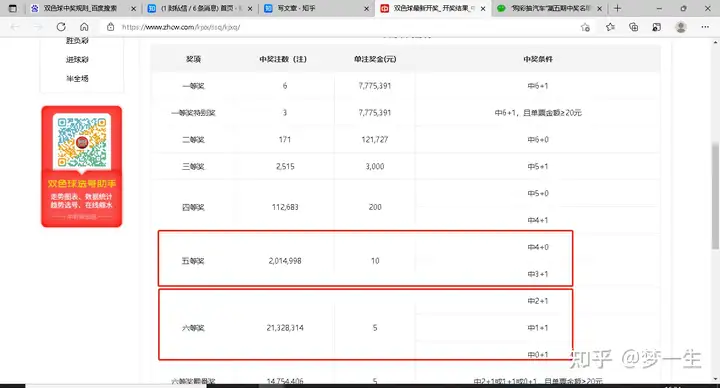Switch to the 驾彩抽汽车 WeChat article tab

coord(549,8)
